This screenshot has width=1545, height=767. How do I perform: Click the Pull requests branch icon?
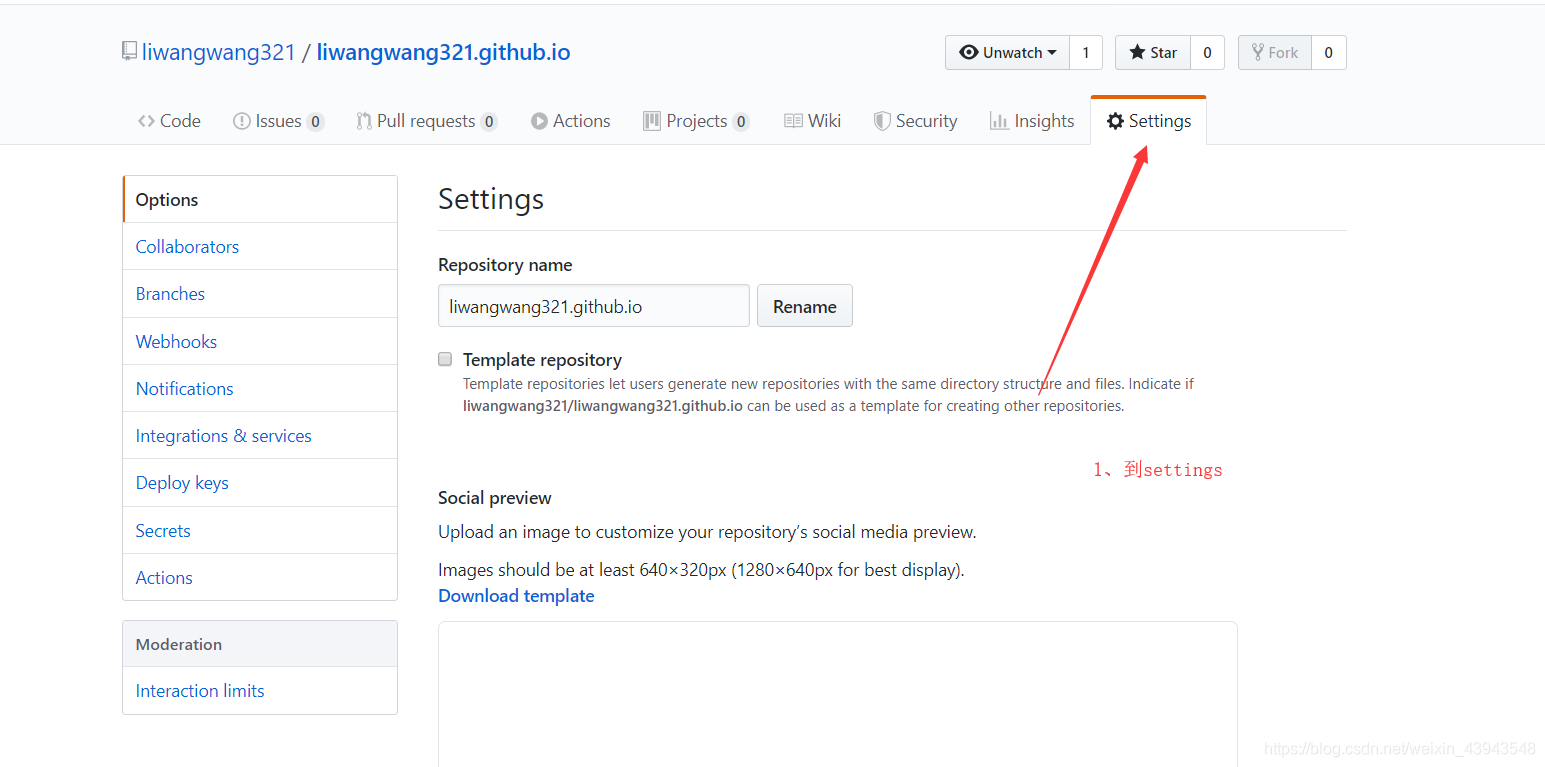click(x=364, y=121)
